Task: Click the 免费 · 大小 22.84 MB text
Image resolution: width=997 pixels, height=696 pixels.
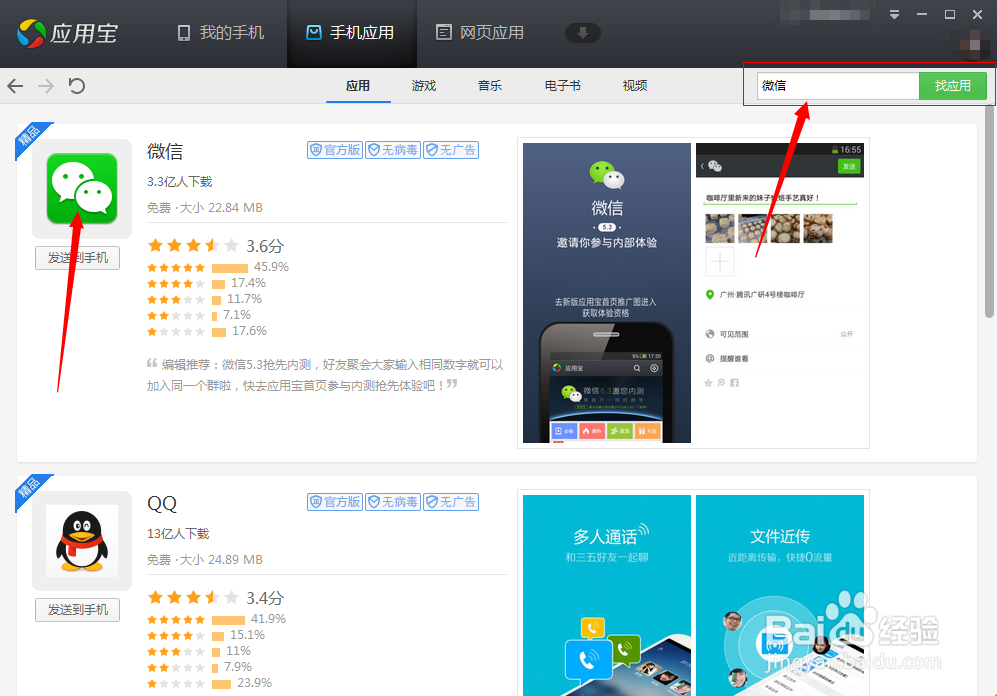Action: tap(205, 208)
